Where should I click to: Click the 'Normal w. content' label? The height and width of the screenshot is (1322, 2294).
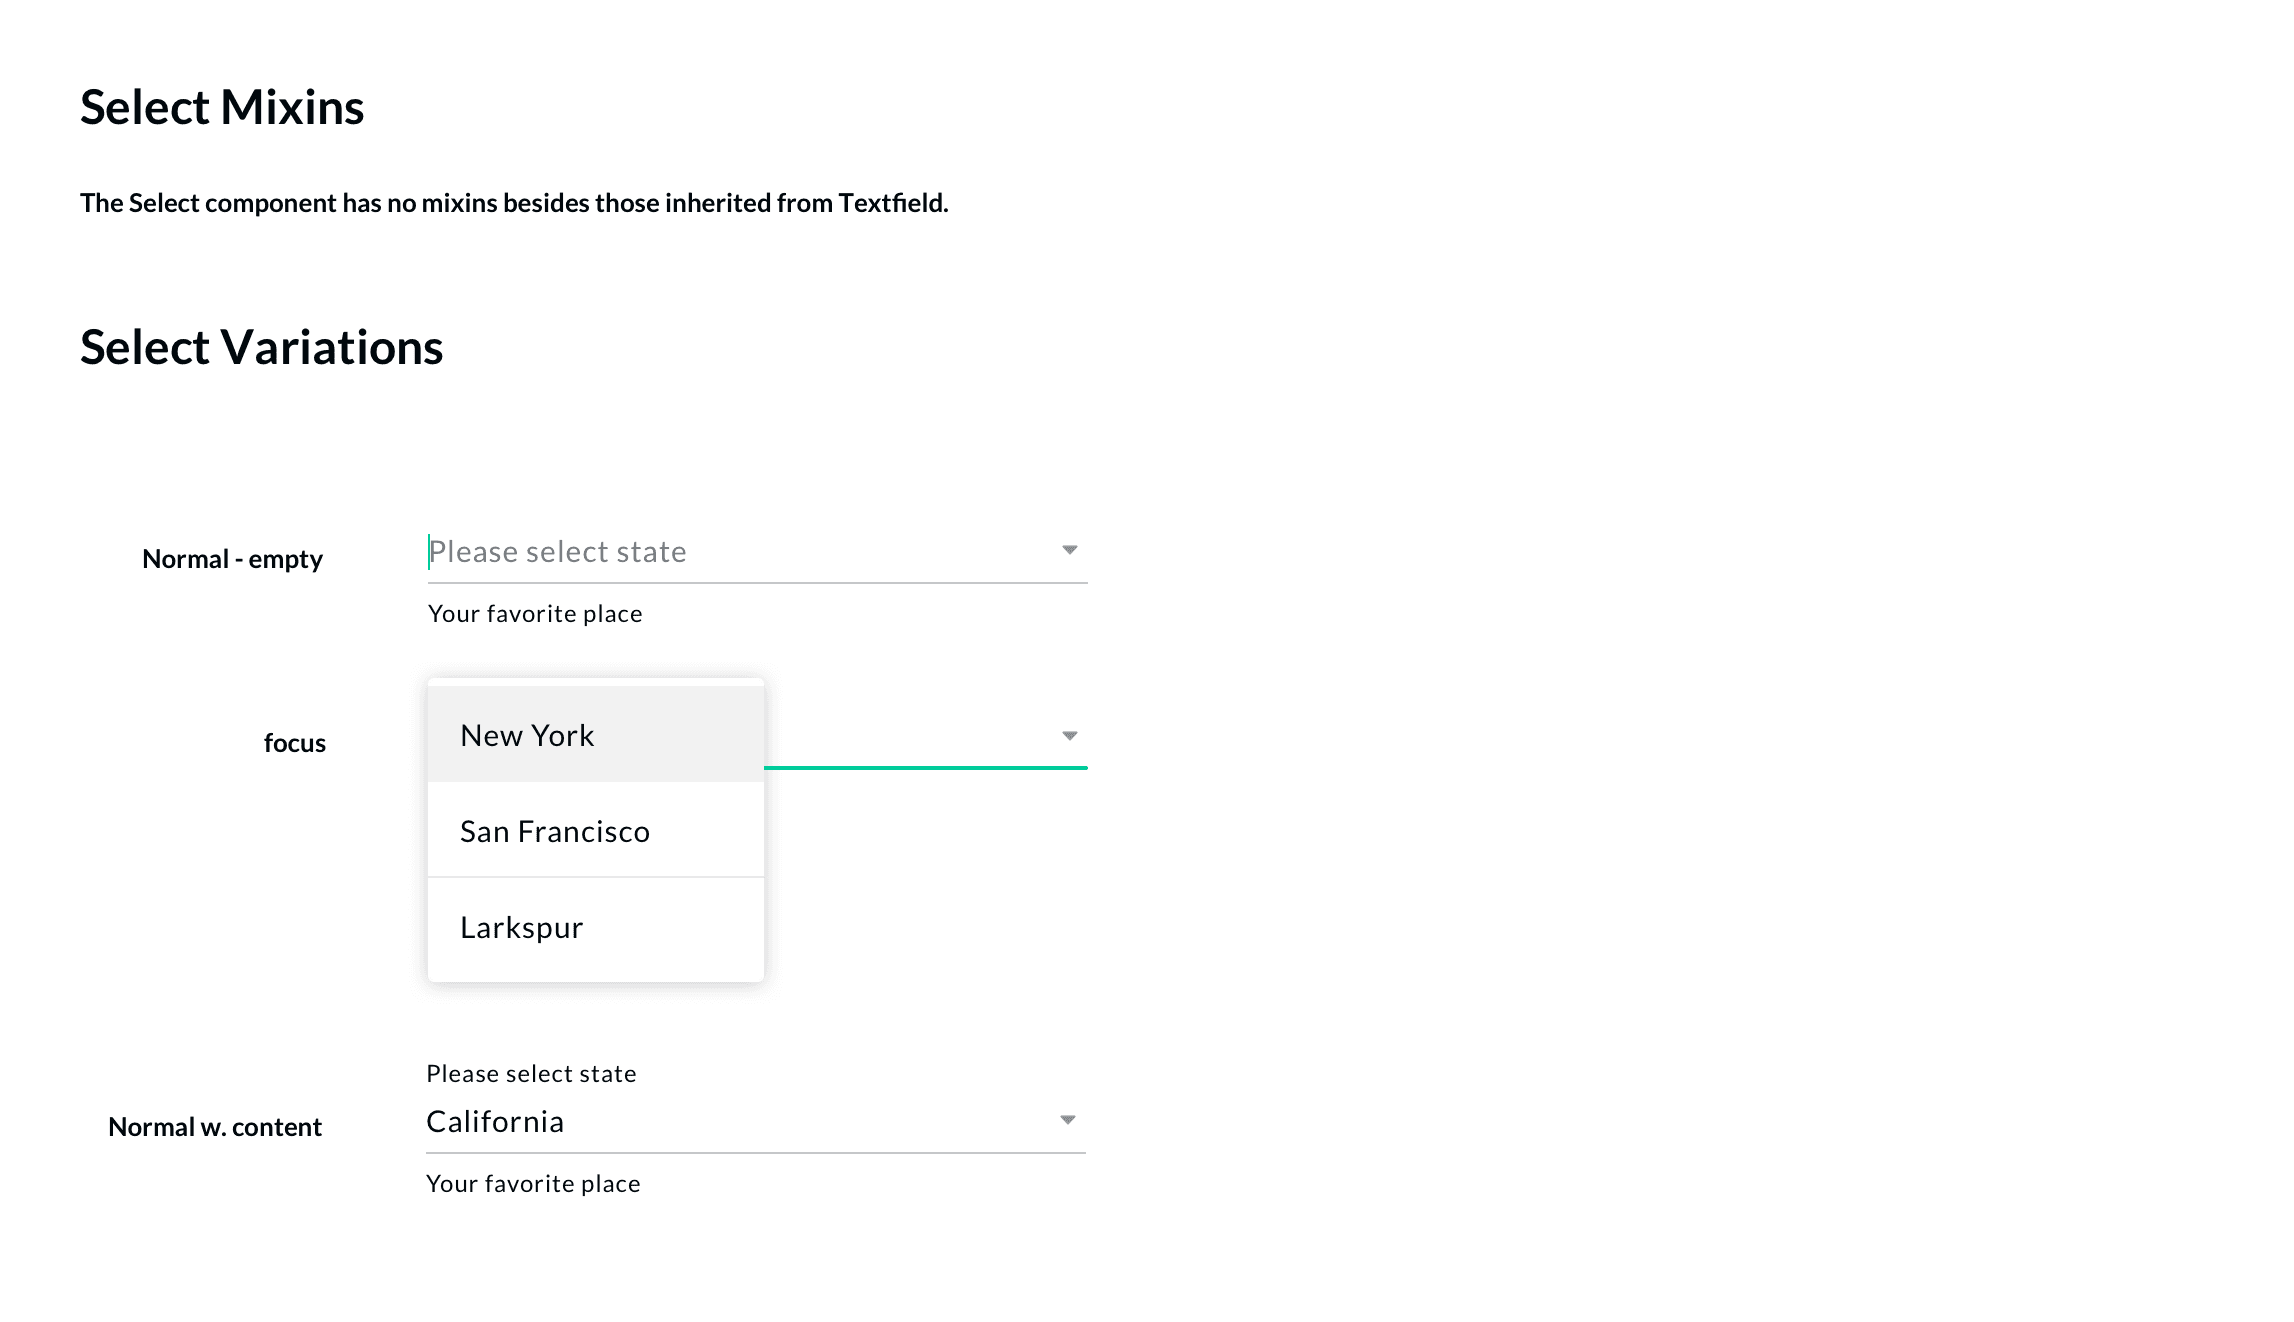pos(214,1126)
